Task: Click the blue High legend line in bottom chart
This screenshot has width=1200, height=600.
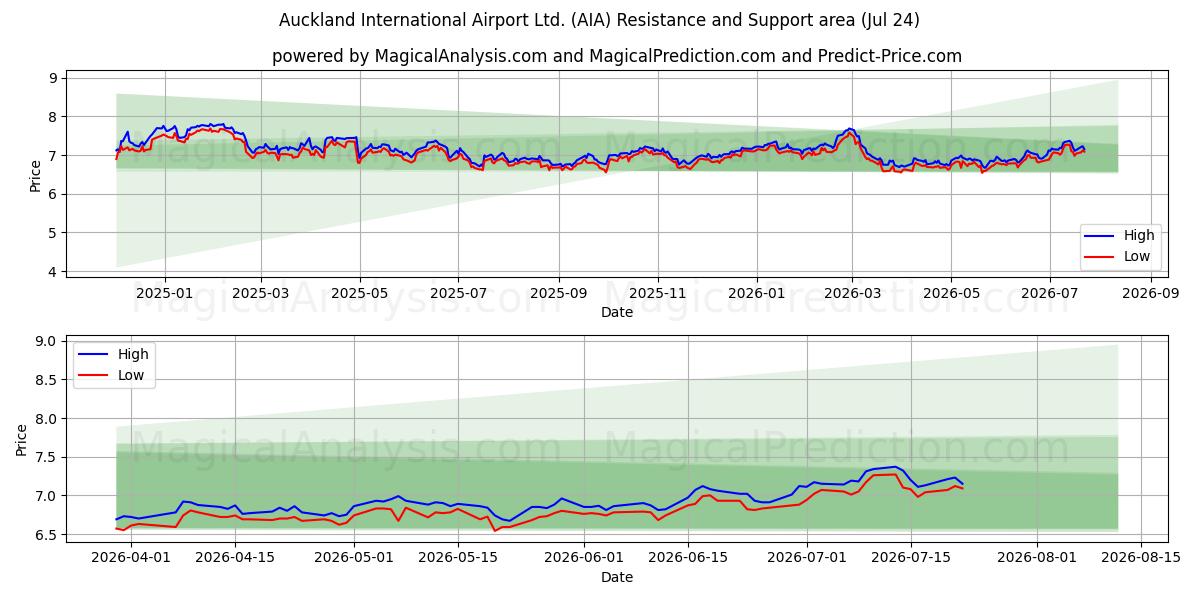Action: [x=94, y=354]
